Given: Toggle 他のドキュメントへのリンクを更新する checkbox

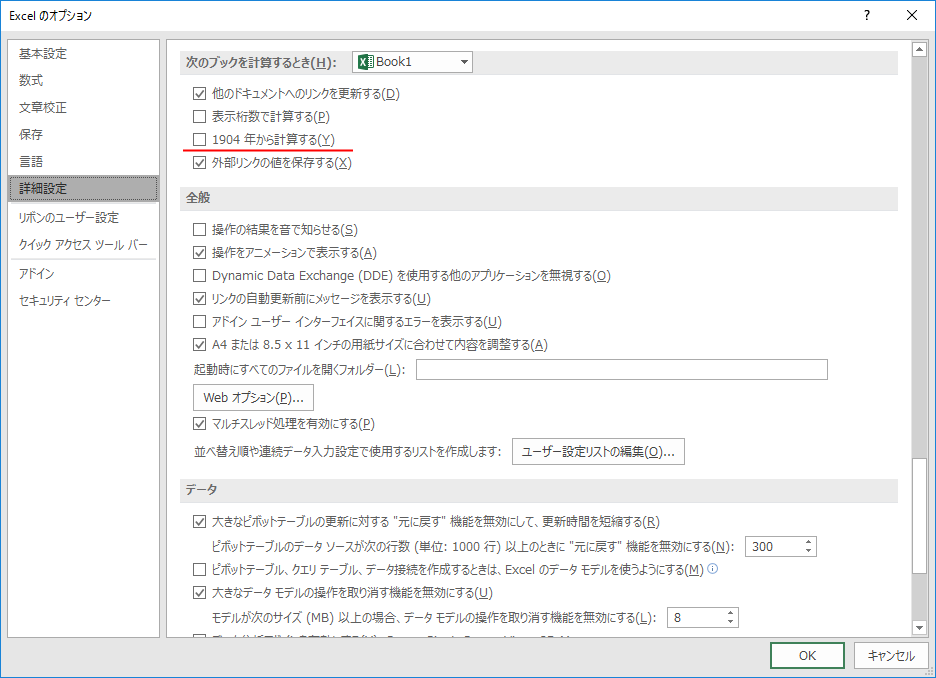Looking at the screenshot, I should coord(199,94).
